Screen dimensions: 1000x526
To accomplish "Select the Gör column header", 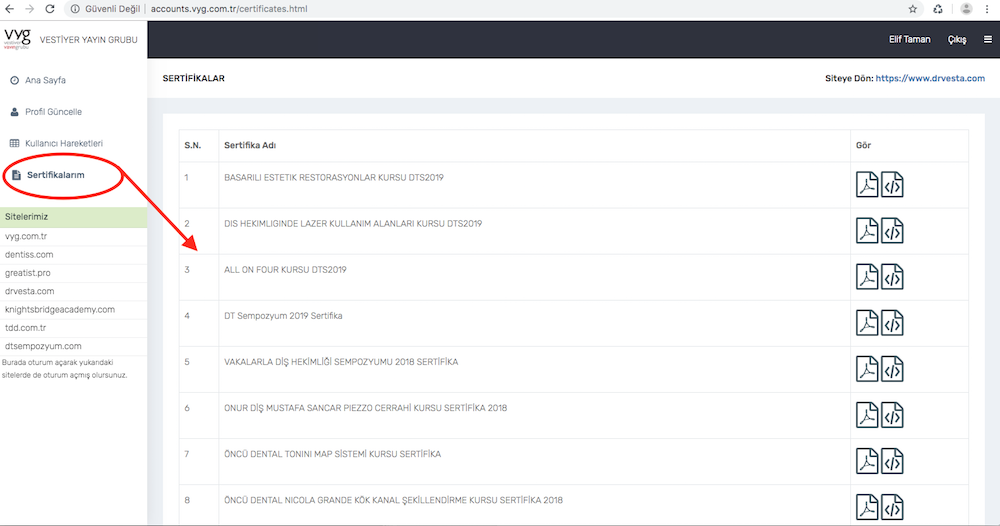I will pyautogui.click(x=864, y=145).
